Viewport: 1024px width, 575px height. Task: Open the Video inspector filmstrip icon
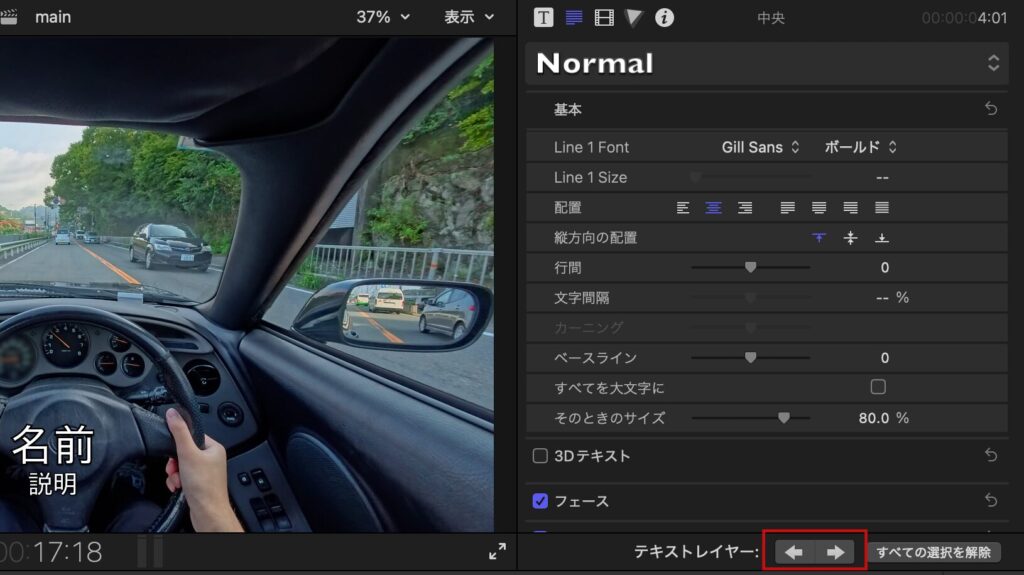tap(604, 17)
